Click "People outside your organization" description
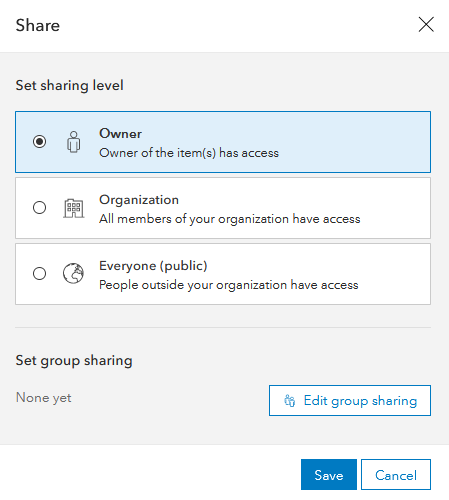The height and width of the screenshot is (500, 449). [229, 285]
